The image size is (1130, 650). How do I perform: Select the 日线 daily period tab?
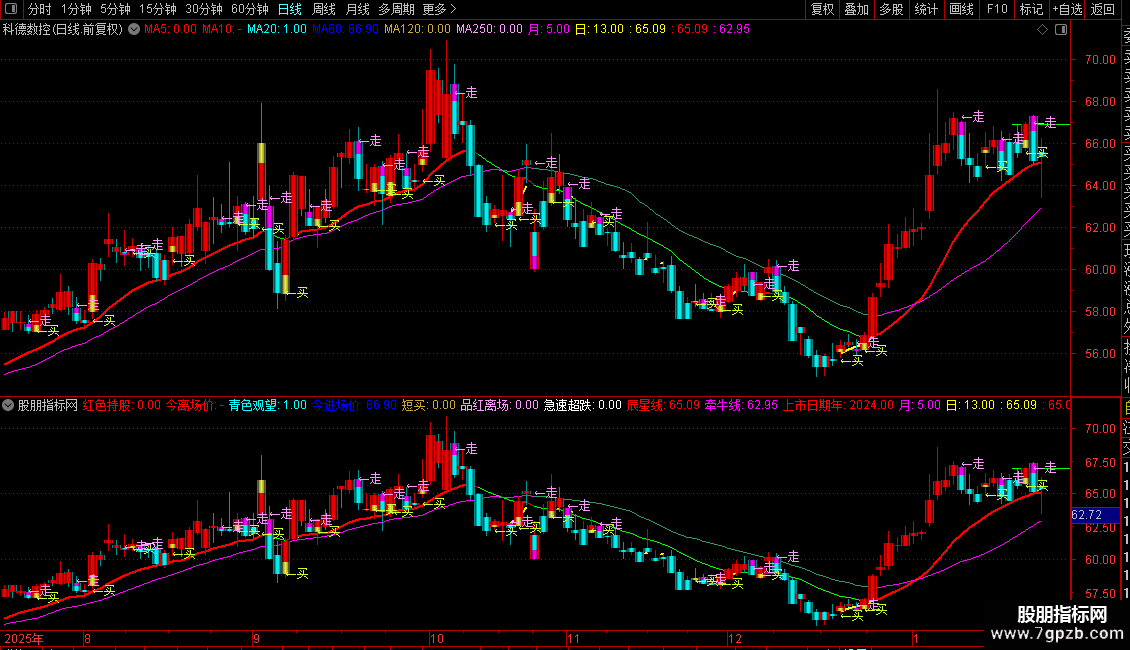tap(290, 9)
